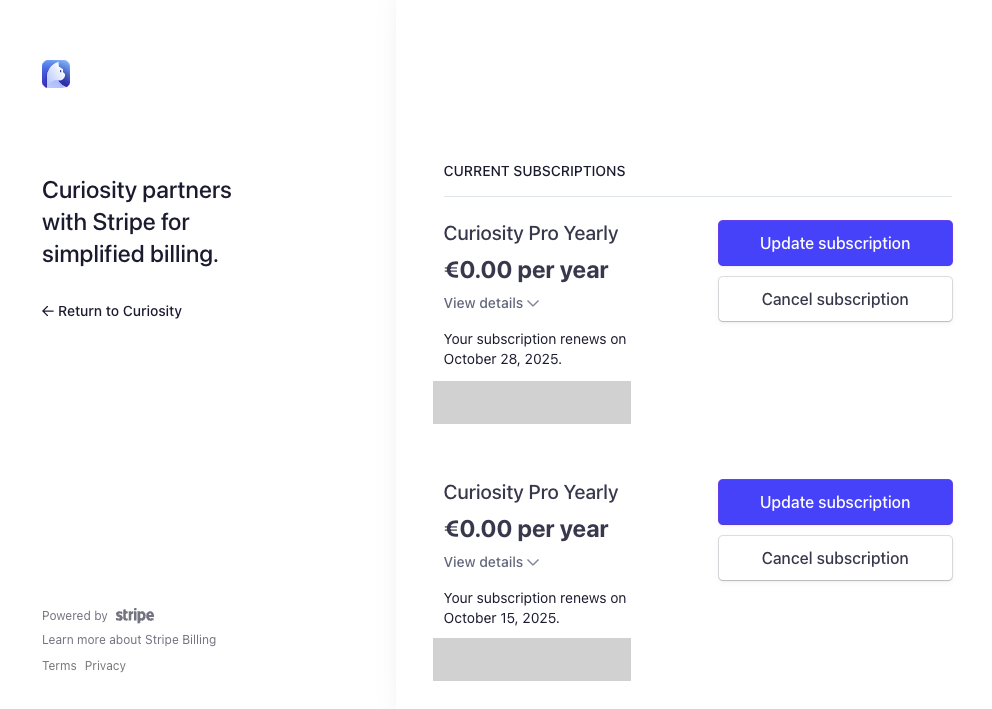The height and width of the screenshot is (709, 992).
Task: Open Learn more about Stripe Billing
Action: tap(129, 639)
